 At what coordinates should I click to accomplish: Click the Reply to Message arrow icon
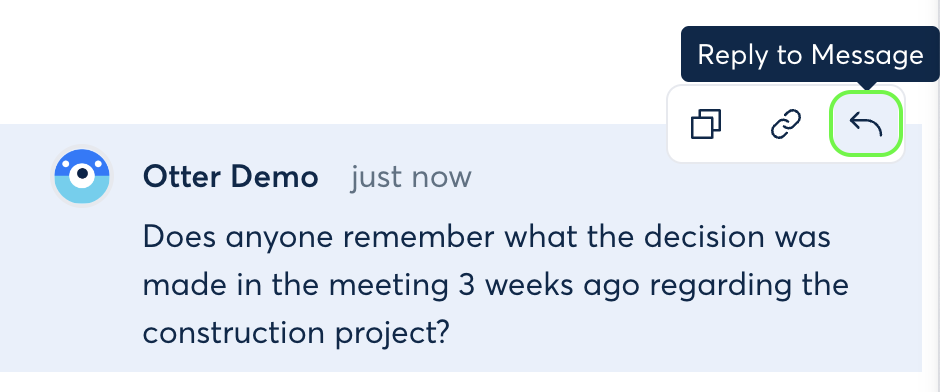click(866, 123)
